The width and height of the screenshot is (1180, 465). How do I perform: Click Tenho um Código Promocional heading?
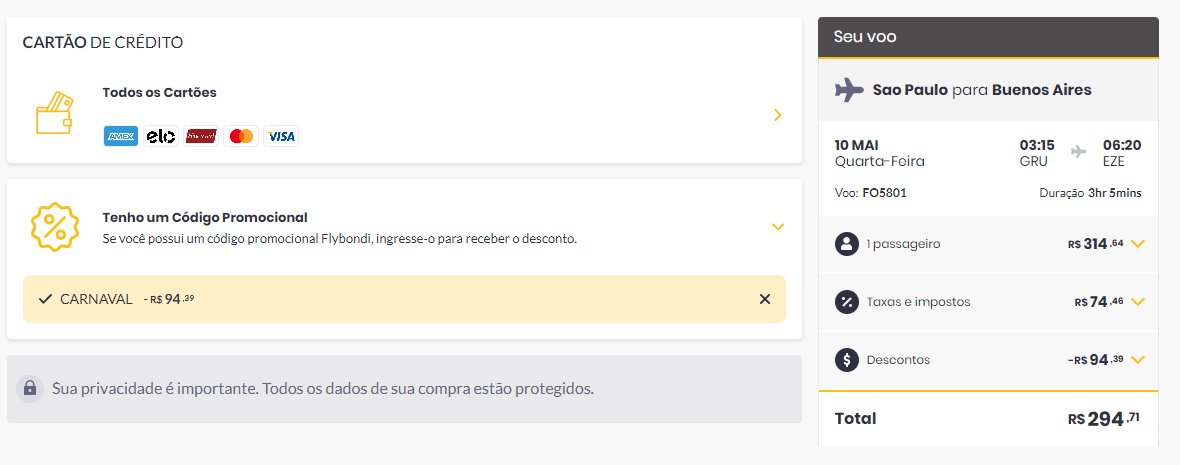[x=205, y=217]
